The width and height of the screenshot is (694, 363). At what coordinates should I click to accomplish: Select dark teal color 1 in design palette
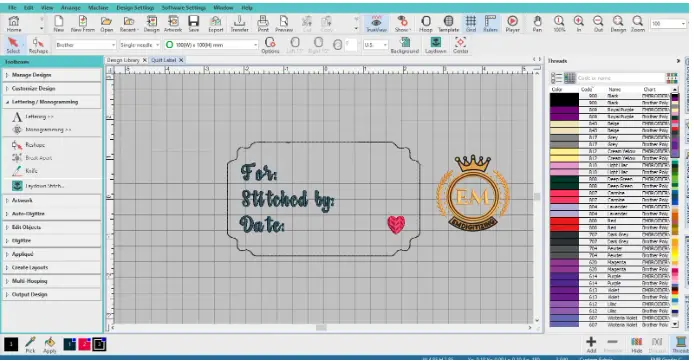coord(70,344)
